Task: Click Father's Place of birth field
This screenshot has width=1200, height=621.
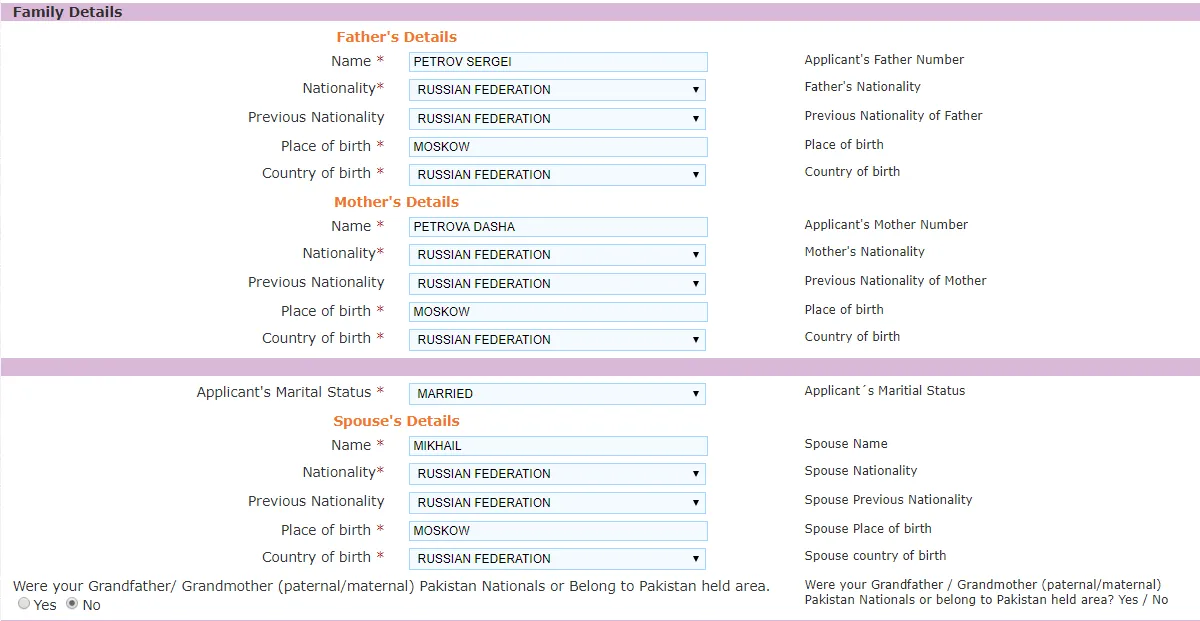Action: tap(558, 147)
